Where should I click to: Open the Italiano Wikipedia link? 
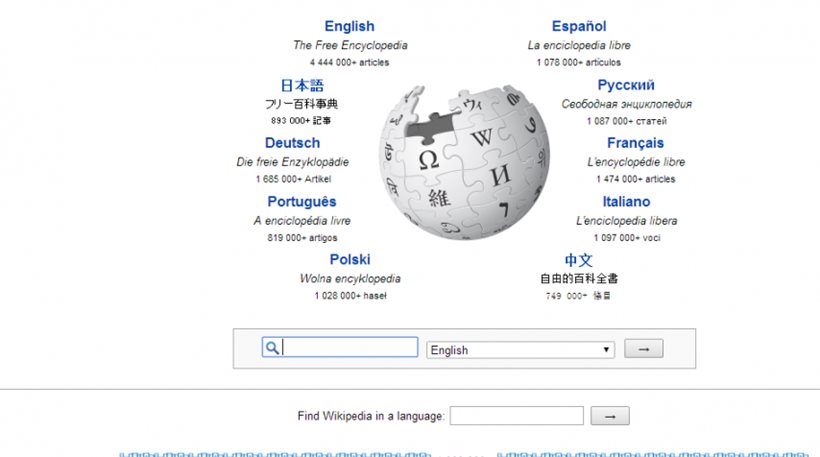[626, 202]
